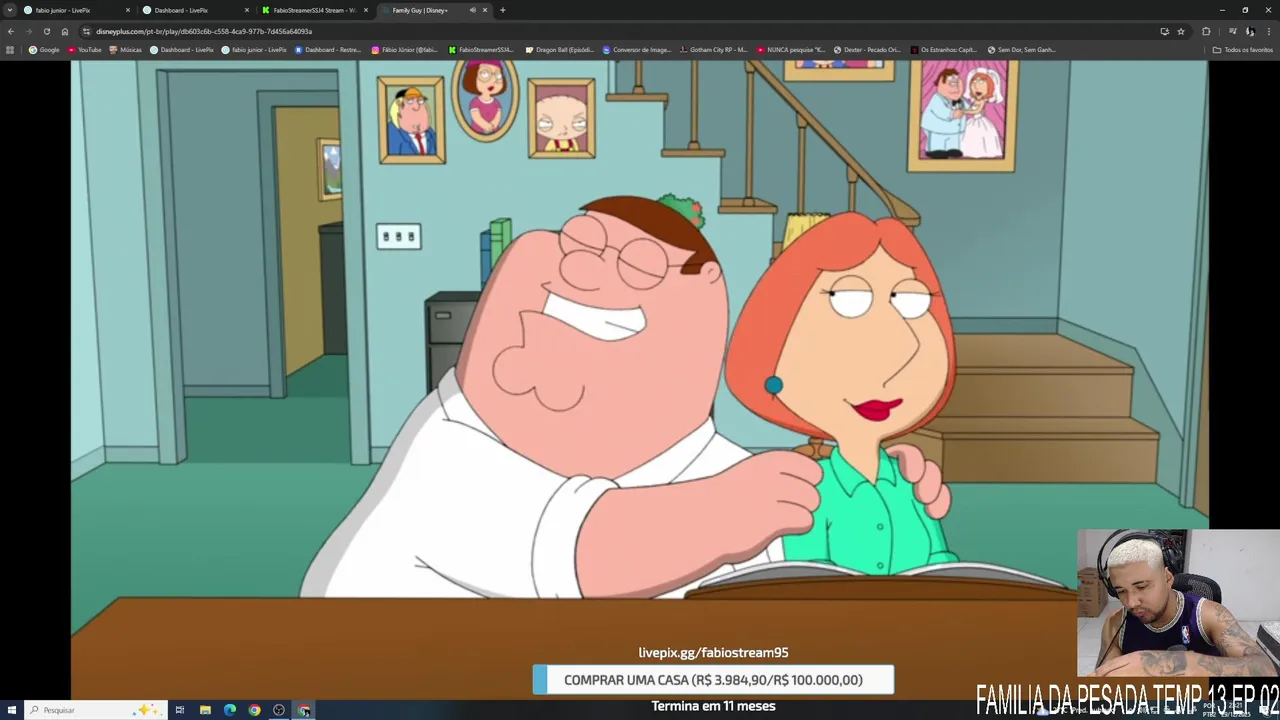View site information for disneyplus.com
The width and height of the screenshot is (1280, 720).
point(87,31)
